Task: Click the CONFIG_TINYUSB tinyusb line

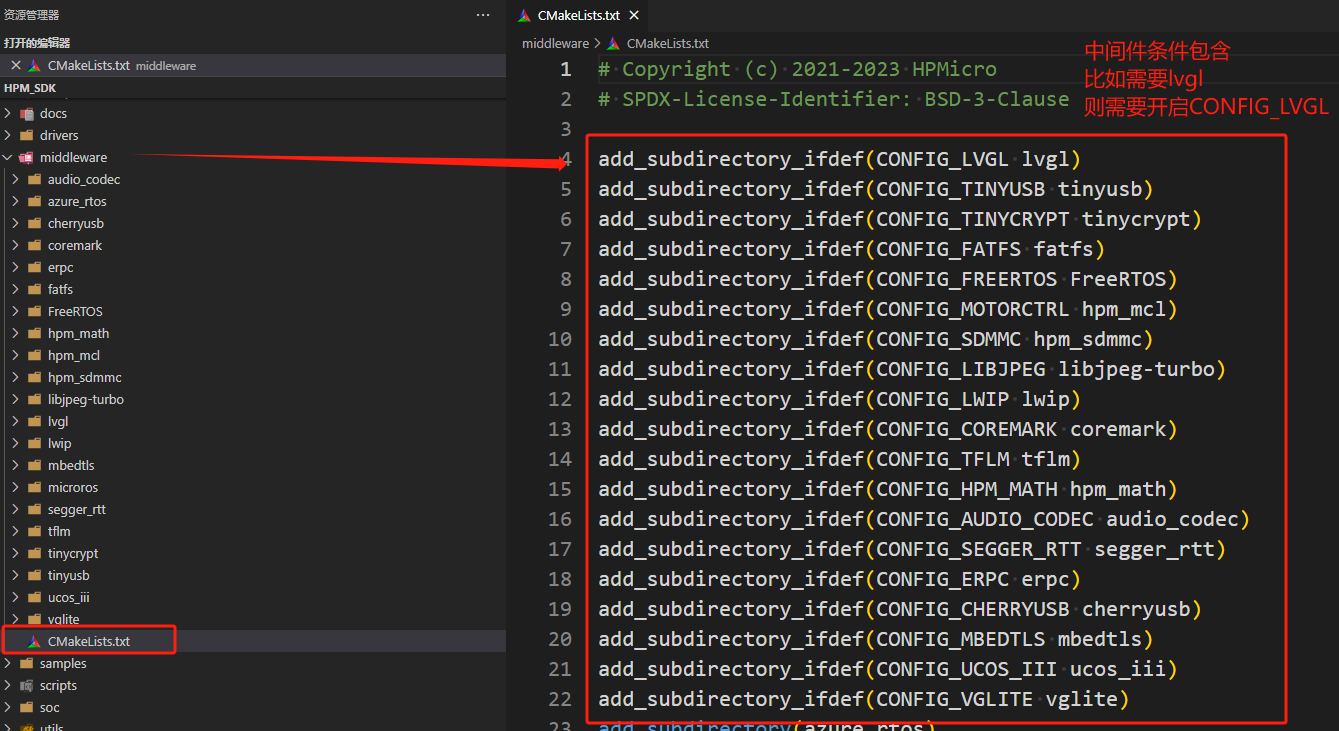Action: coord(876,189)
